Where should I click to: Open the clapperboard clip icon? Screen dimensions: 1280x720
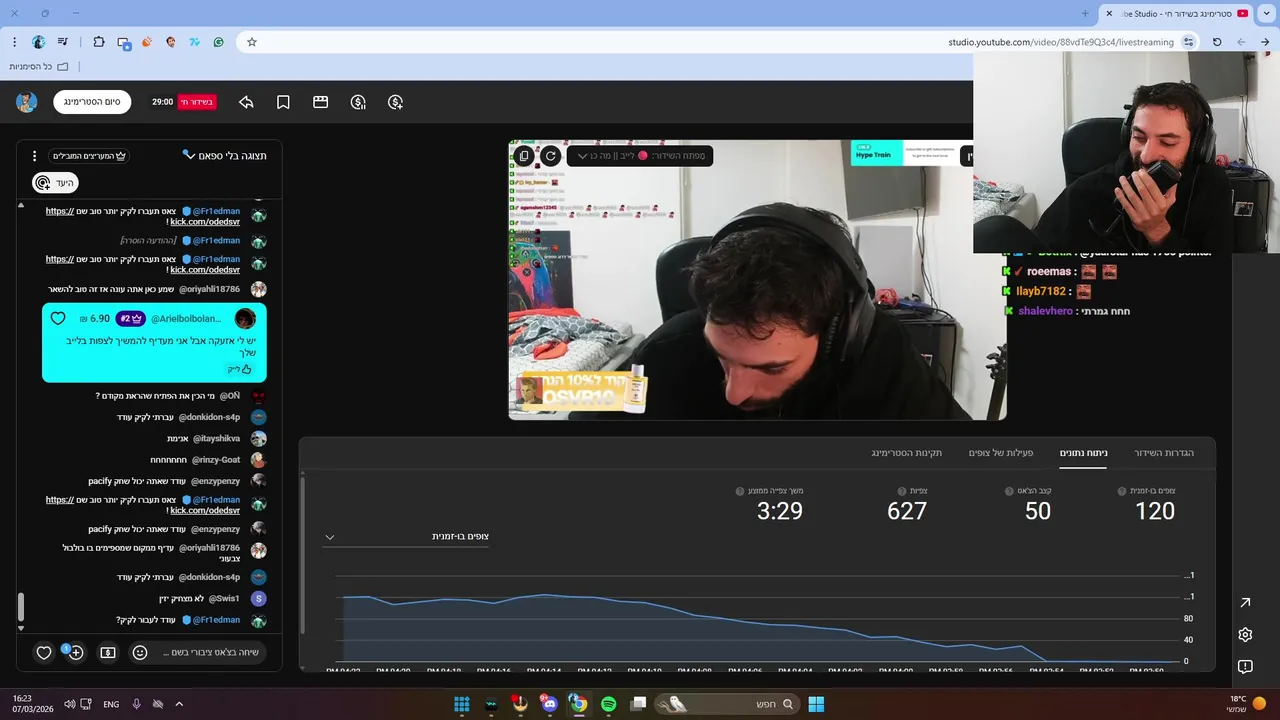(320, 102)
